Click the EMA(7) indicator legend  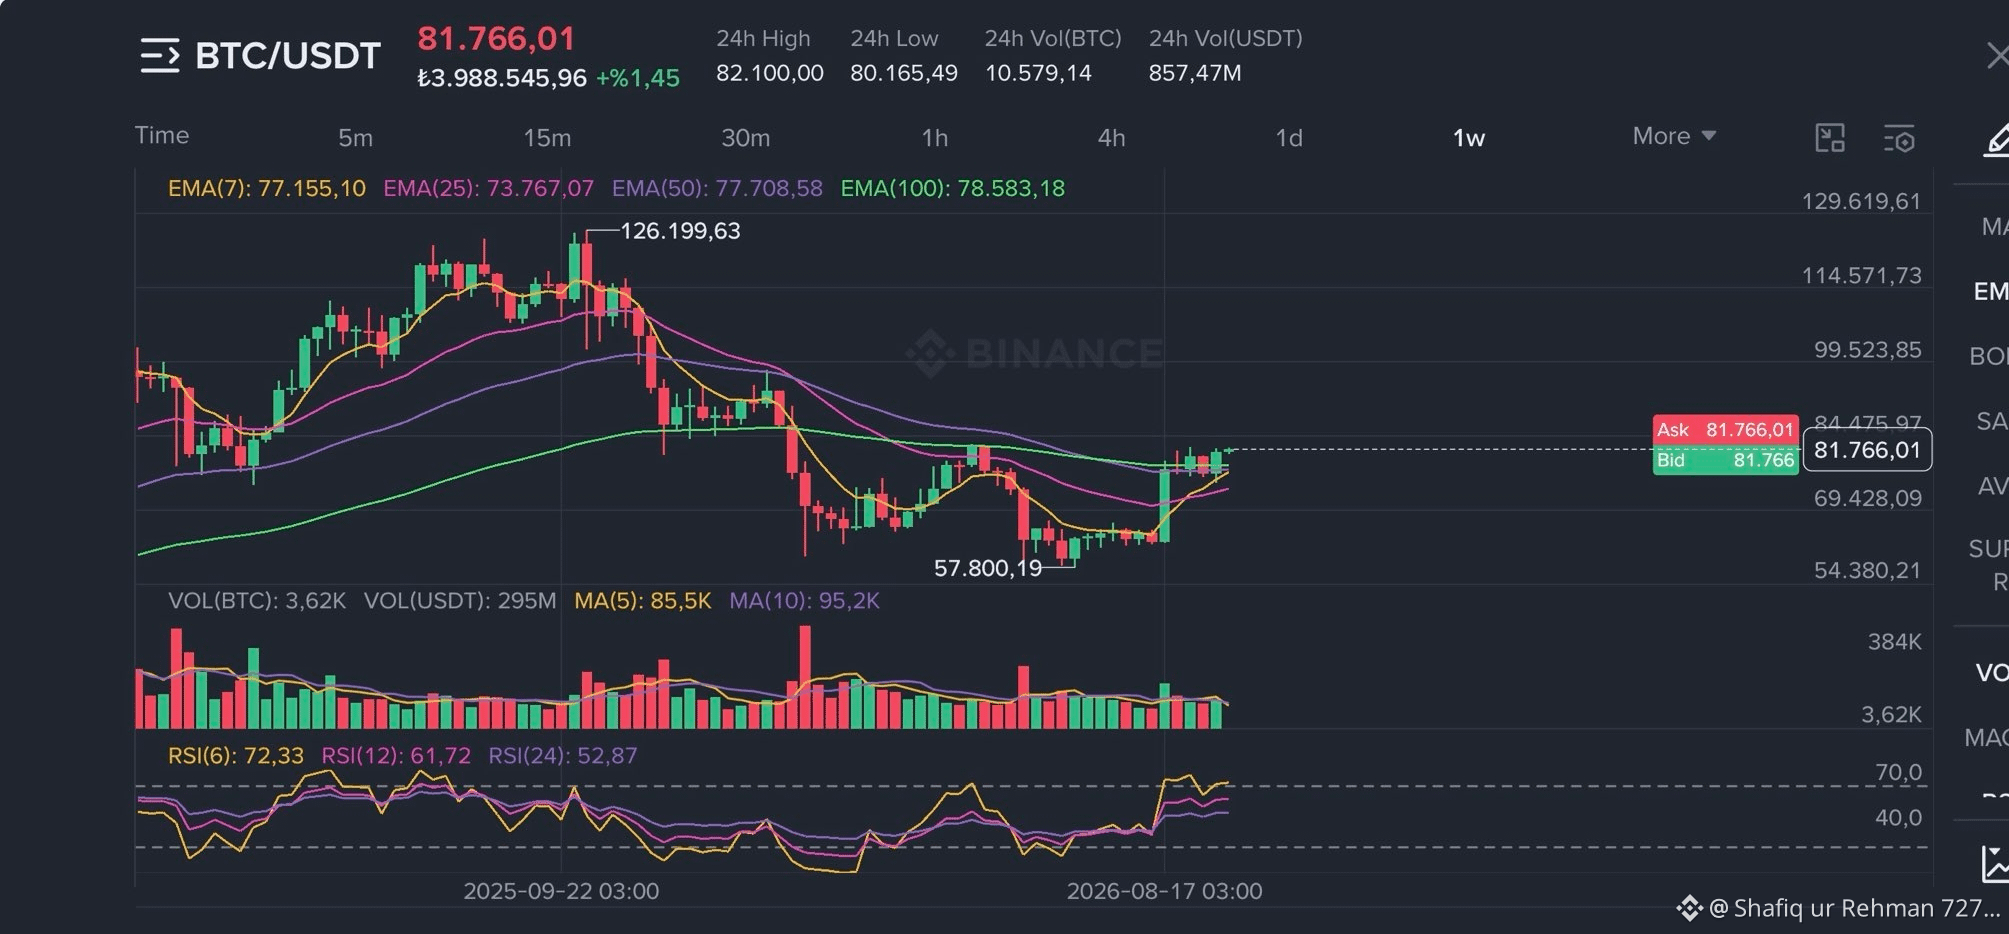pyautogui.click(x=267, y=188)
